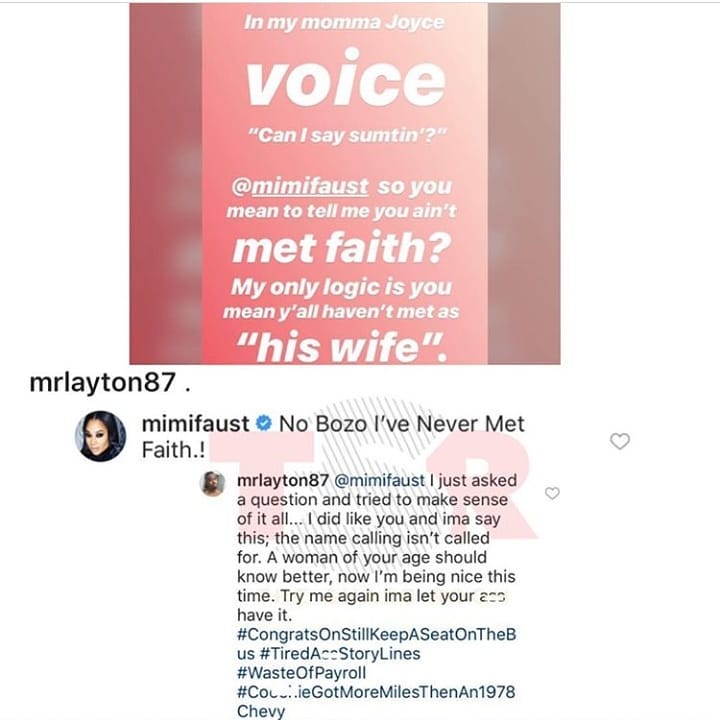
Task: Click the "met faith?" text in the story
Action: pyautogui.click(x=342, y=248)
